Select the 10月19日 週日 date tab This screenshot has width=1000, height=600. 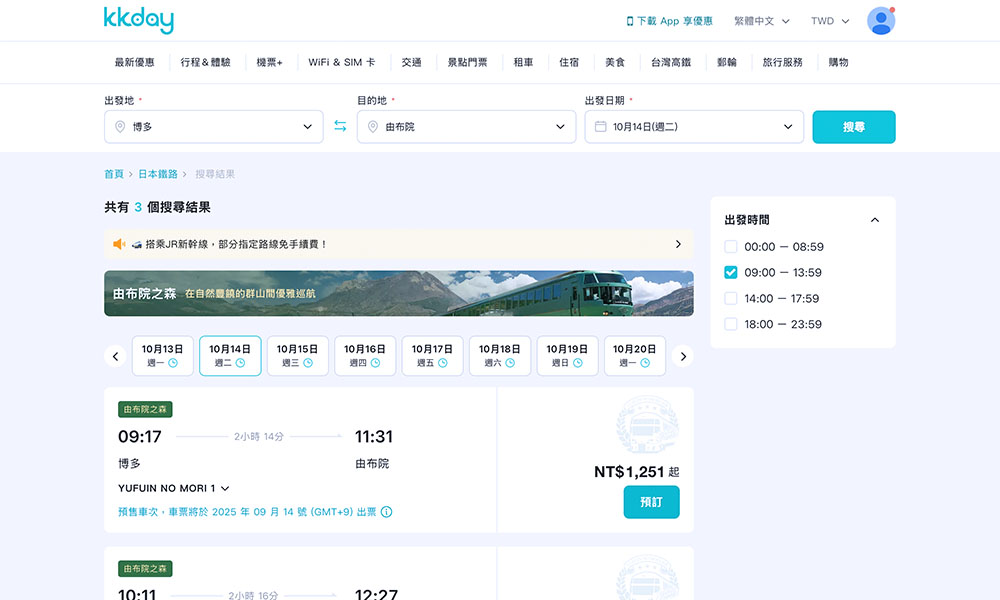(x=568, y=356)
